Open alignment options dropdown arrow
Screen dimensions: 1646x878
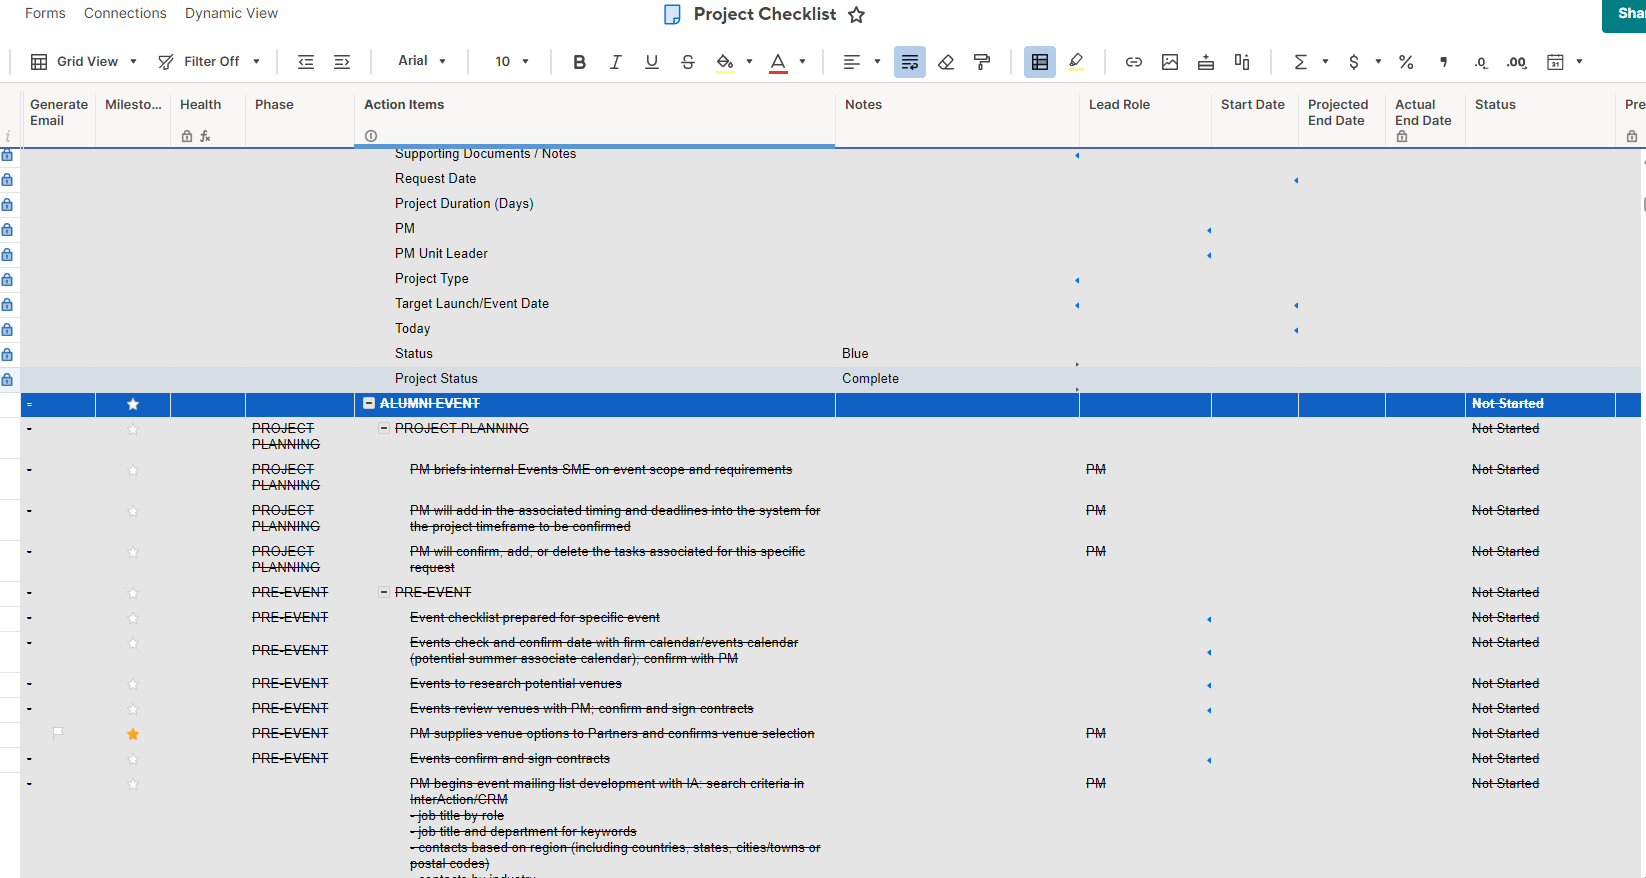point(877,62)
